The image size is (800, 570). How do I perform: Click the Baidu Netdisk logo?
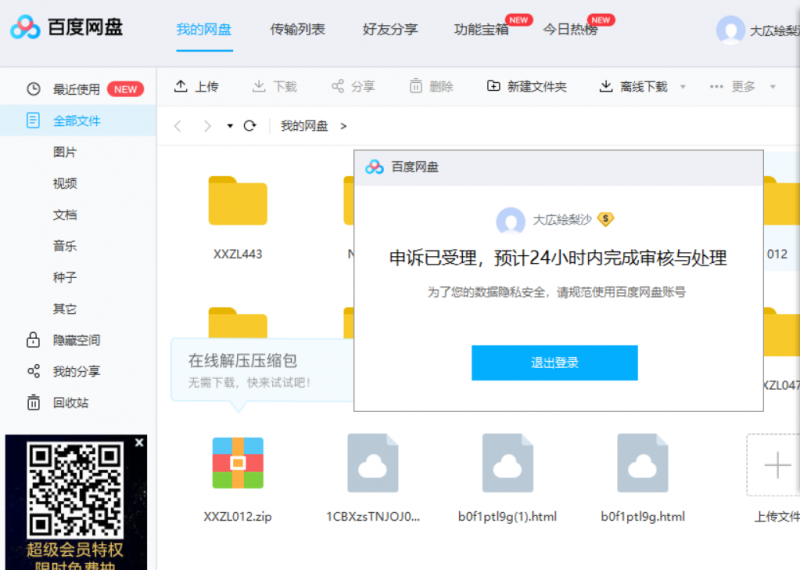[x=67, y=28]
